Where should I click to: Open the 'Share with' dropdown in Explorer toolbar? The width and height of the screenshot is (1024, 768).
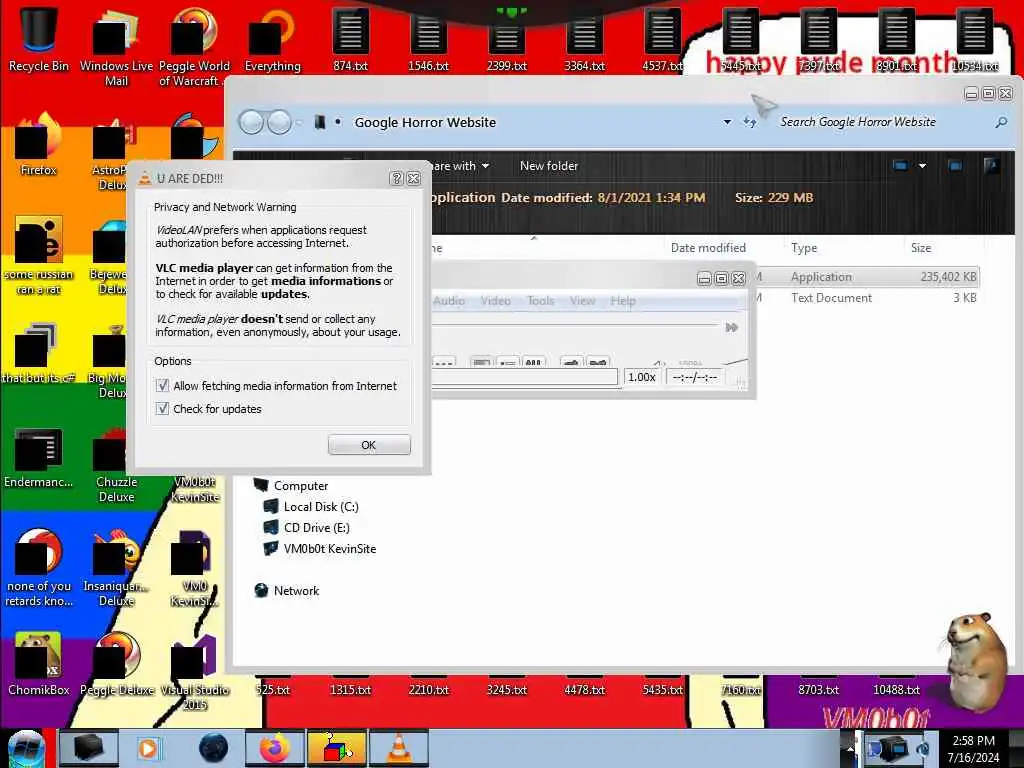(460, 166)
